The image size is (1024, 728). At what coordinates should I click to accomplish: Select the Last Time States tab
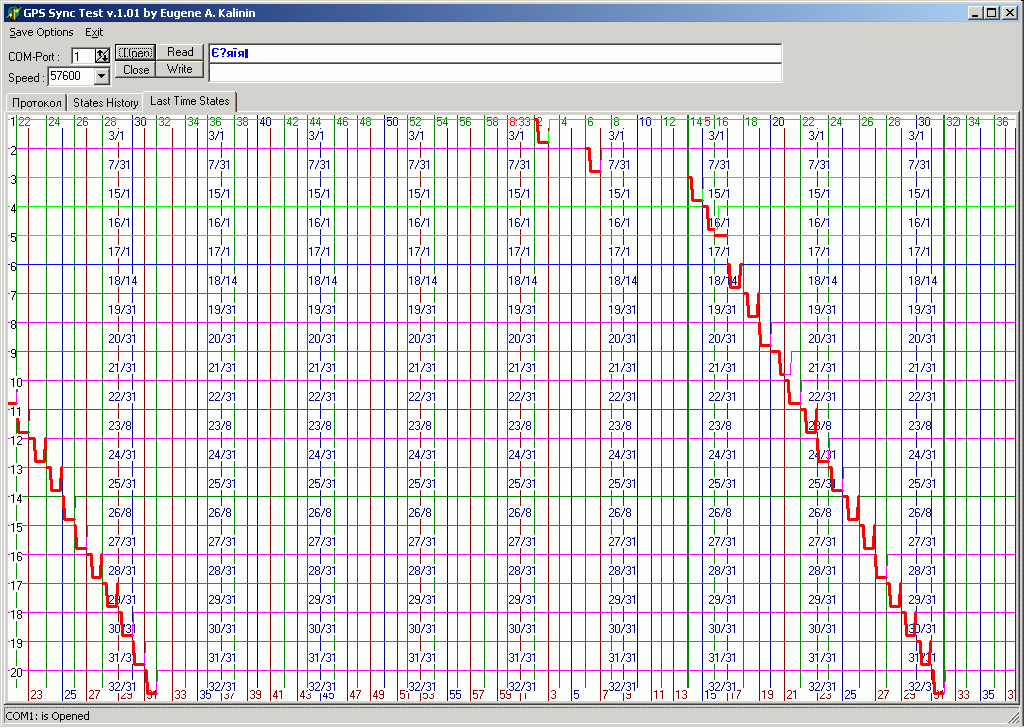(189, 101)
